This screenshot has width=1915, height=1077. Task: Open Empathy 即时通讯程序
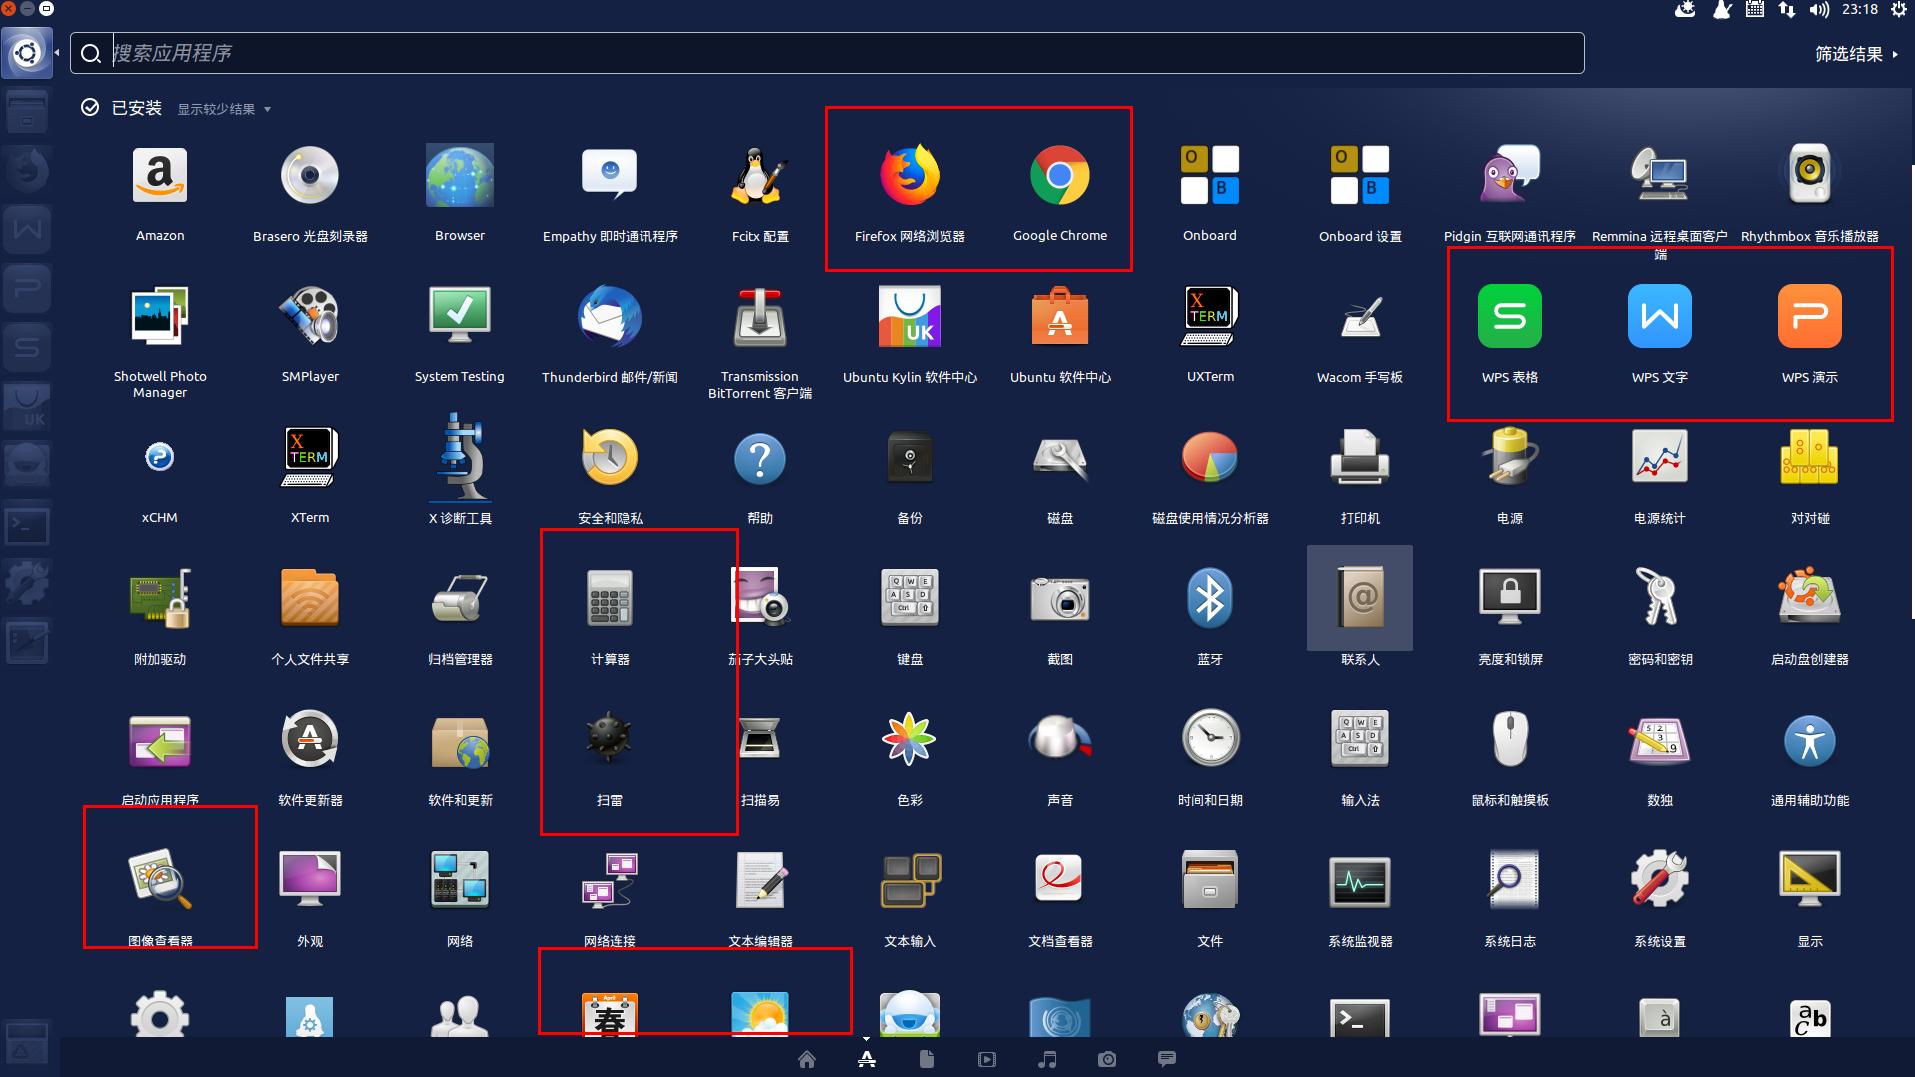pos(610,176)
